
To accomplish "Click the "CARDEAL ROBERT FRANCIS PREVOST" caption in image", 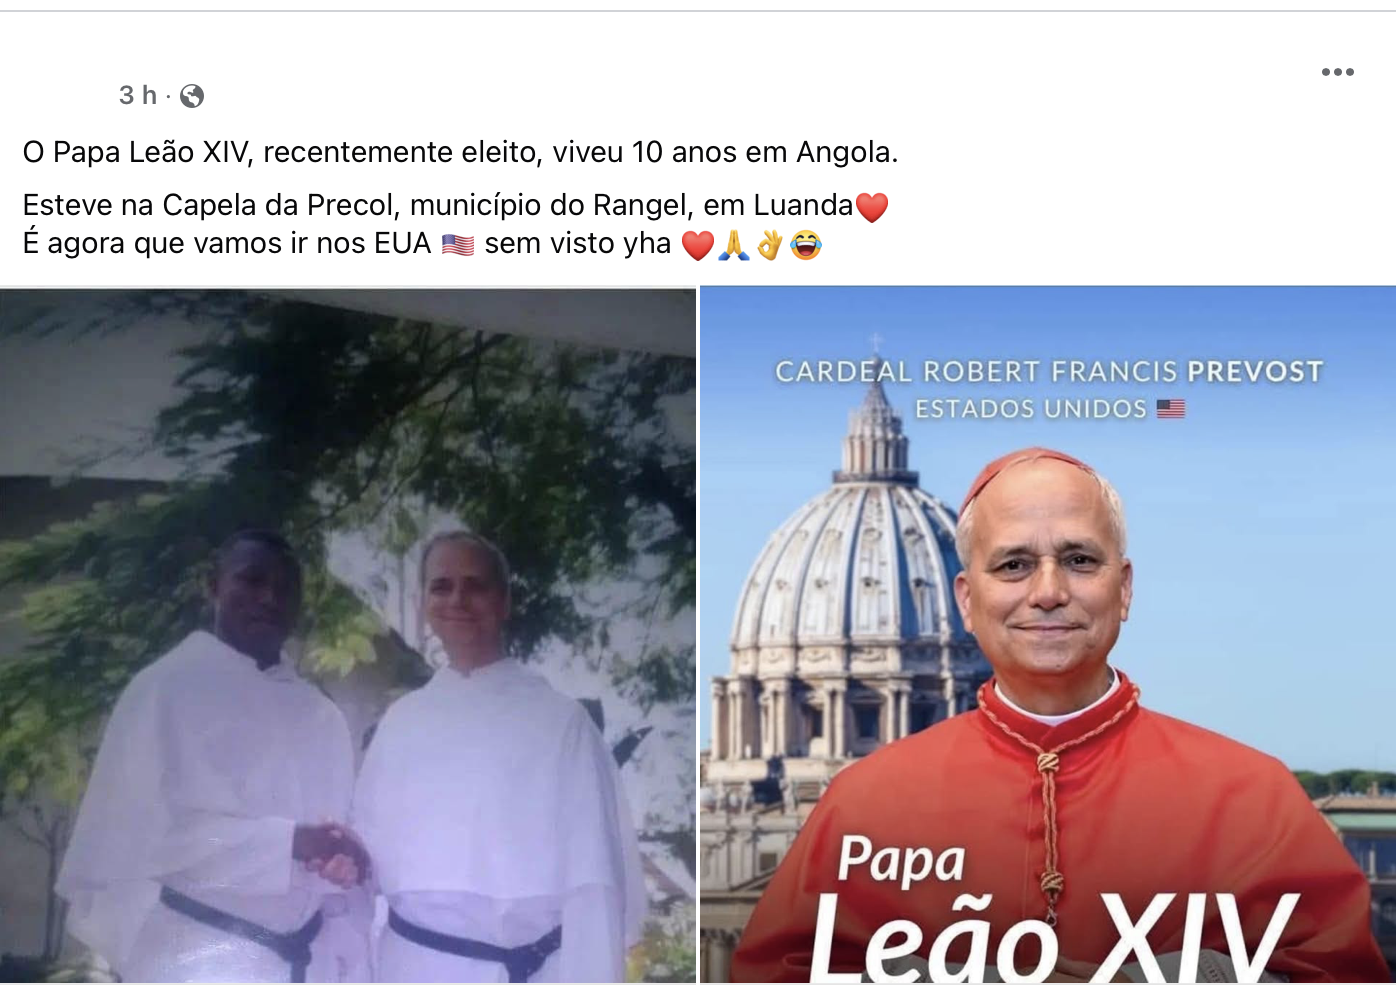I will coord(1049,372).
